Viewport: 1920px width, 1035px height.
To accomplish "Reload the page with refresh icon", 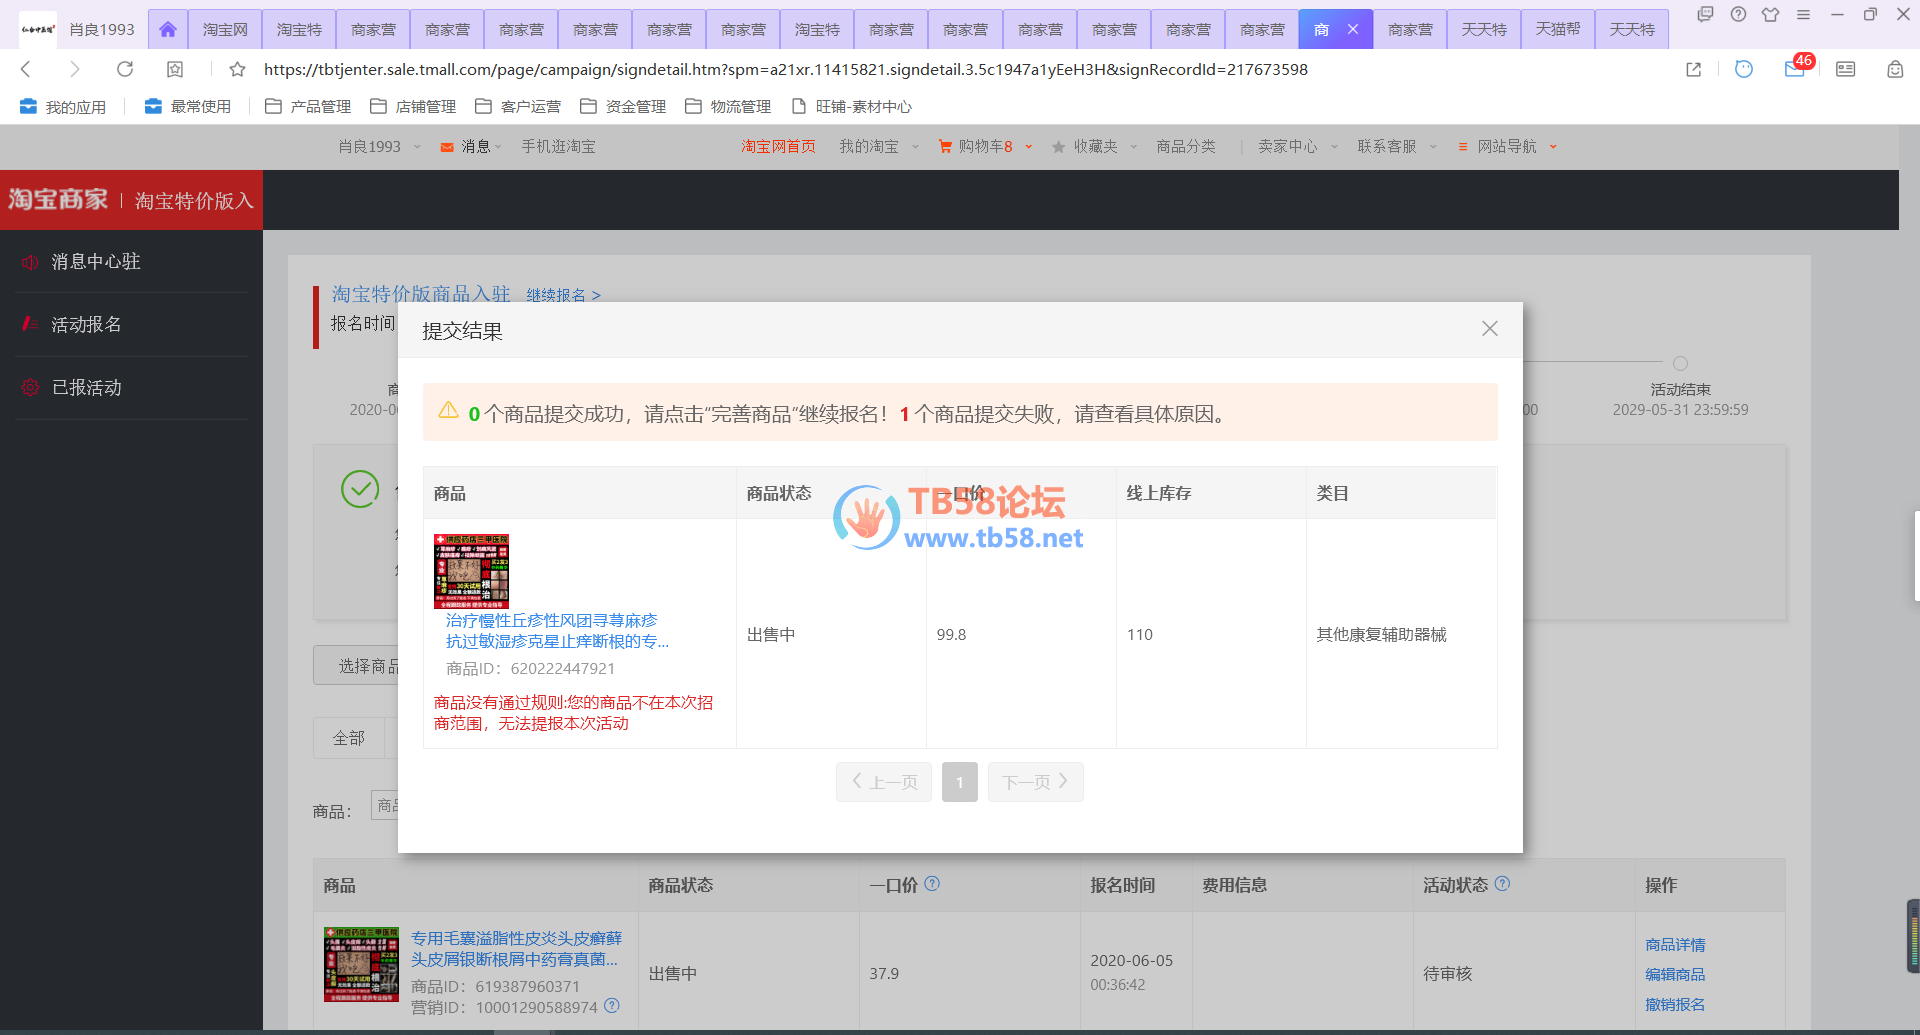I will 125,69.
